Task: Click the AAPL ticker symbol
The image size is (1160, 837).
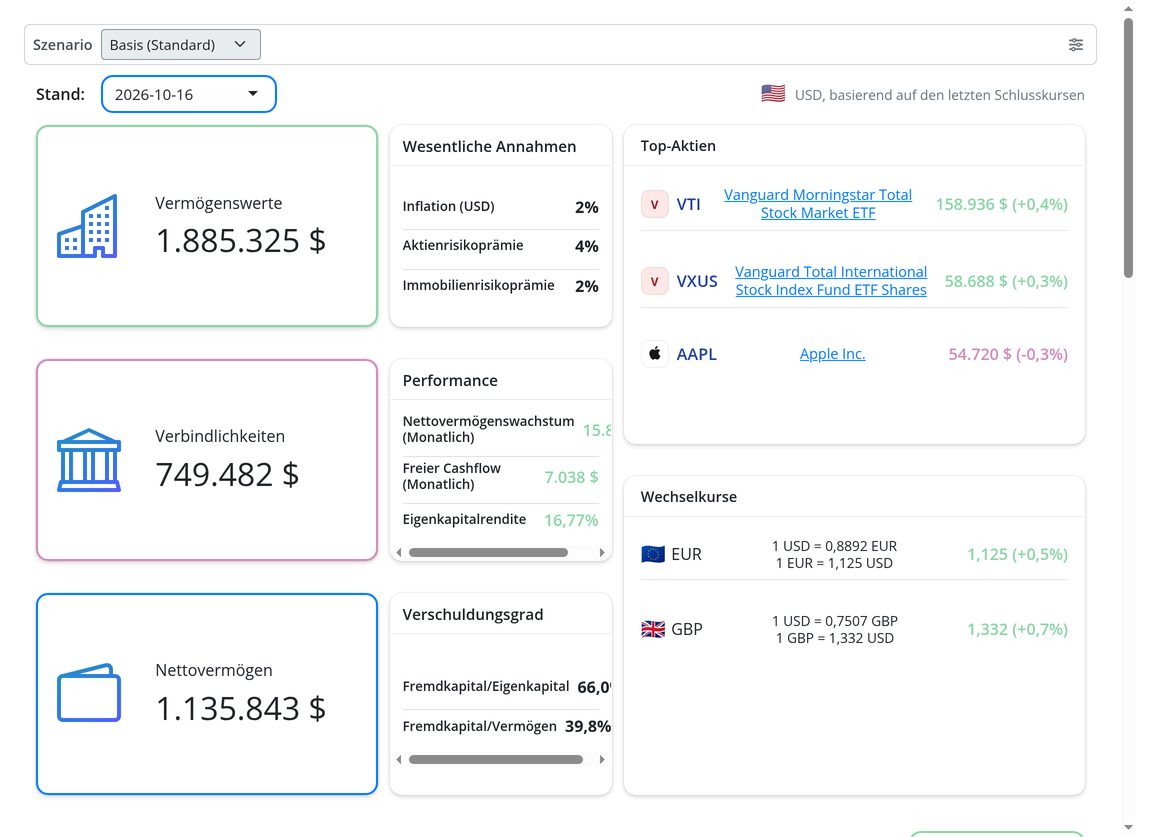Action: [696, 354]
